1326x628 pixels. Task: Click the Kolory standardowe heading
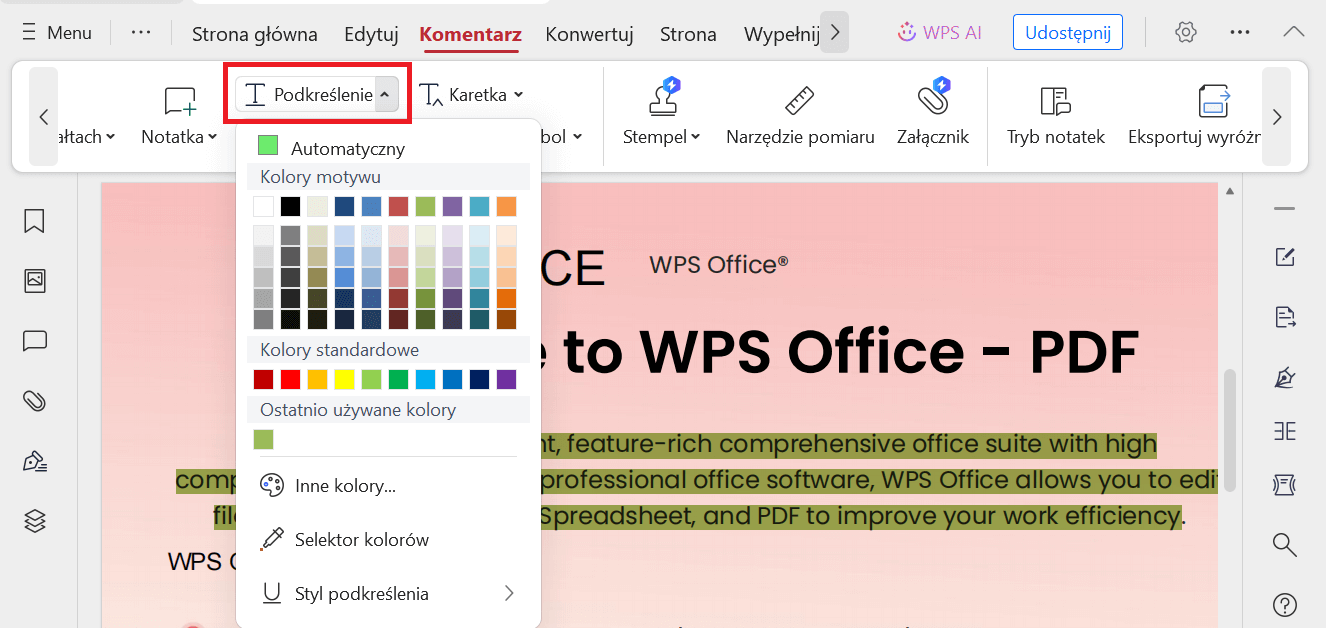(340, 350)
